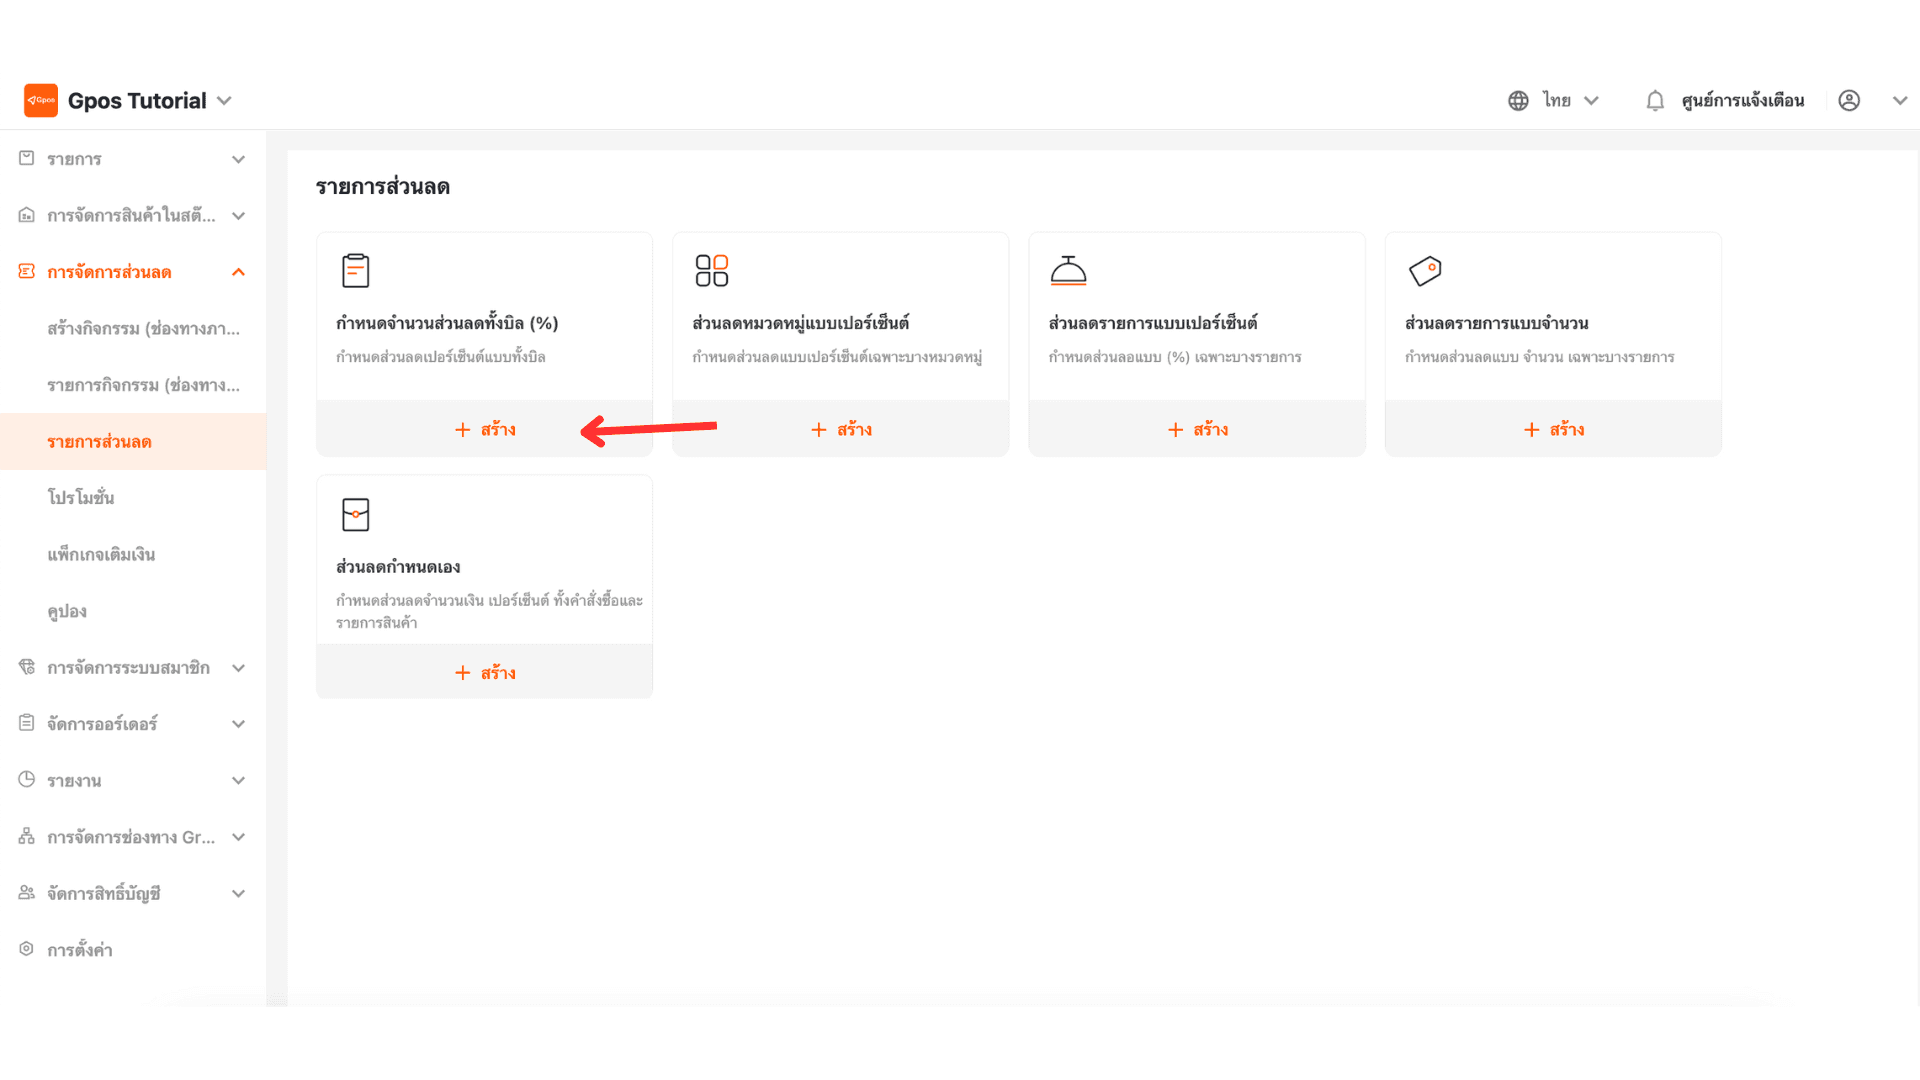Screen dimensions: 1920x1080
Task: Open the user profile avatar icon
Action: [1849, 101]
